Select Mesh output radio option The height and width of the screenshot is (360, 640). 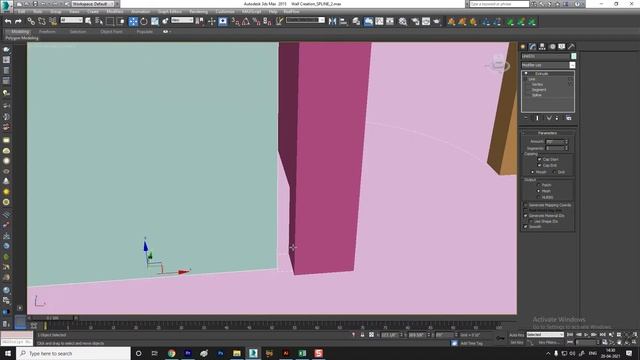pos(538,191)
